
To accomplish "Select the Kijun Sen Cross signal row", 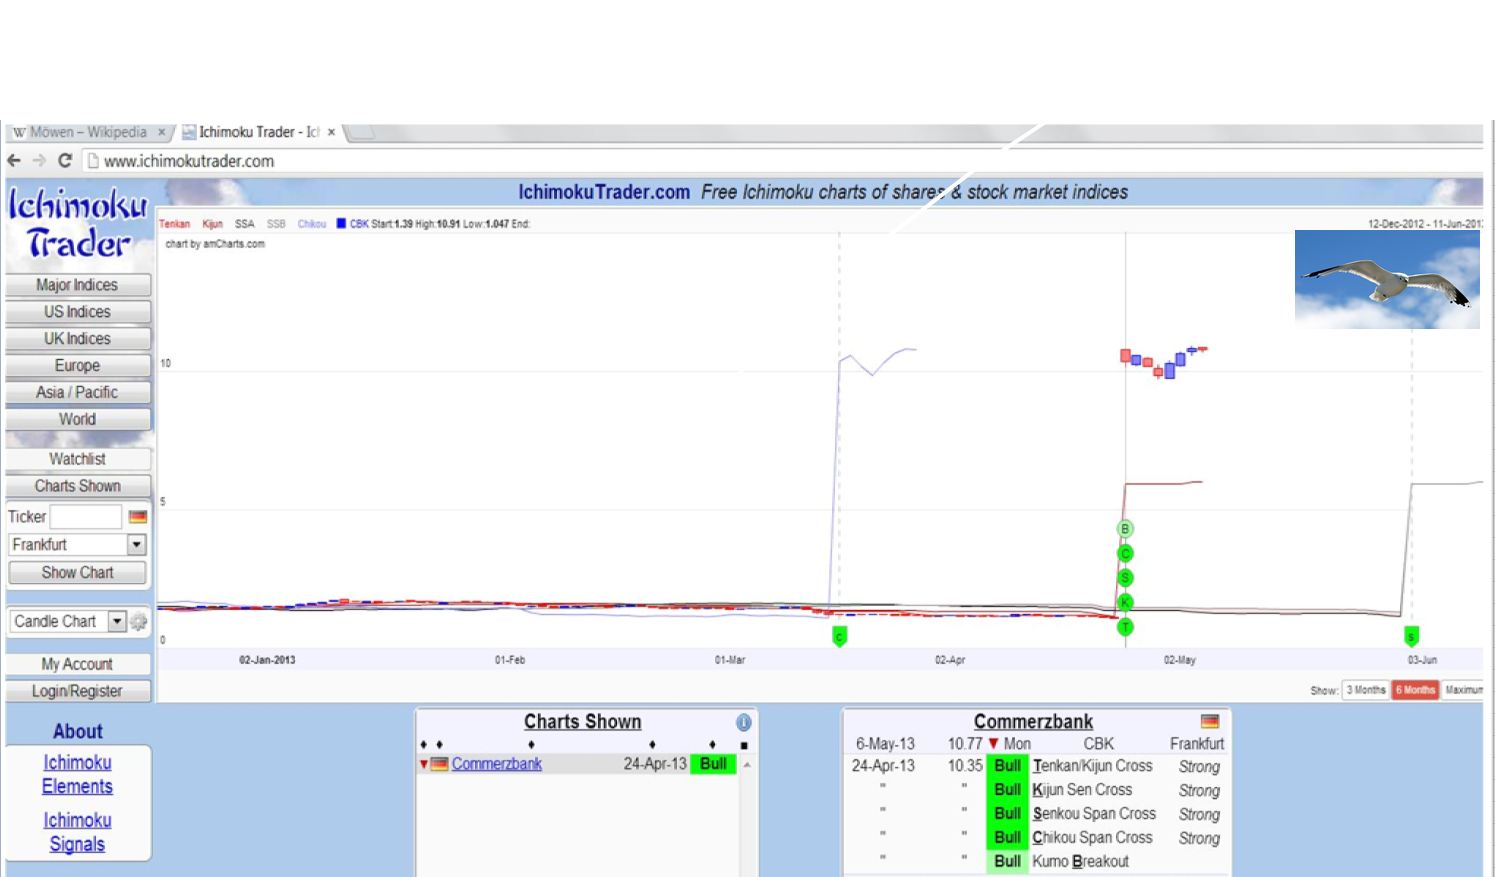I will [x=1036, y=790].
